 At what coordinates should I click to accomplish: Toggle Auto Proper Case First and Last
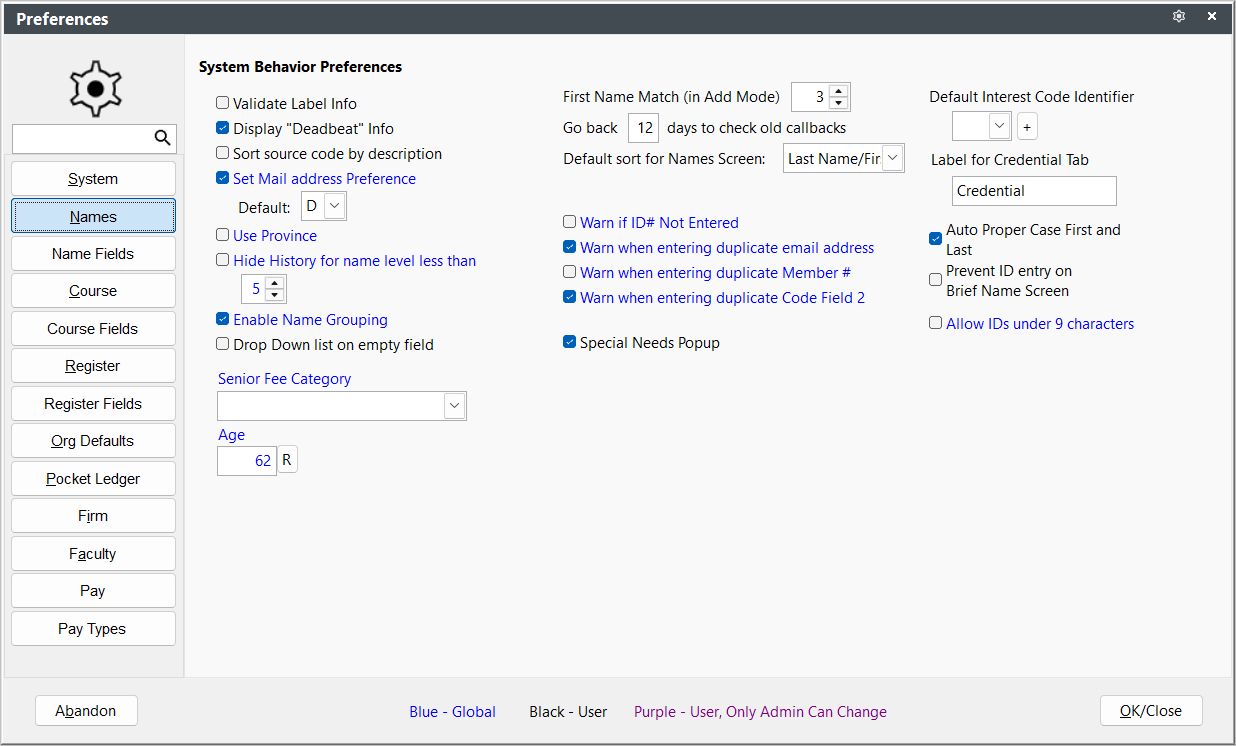click(936, 239)
